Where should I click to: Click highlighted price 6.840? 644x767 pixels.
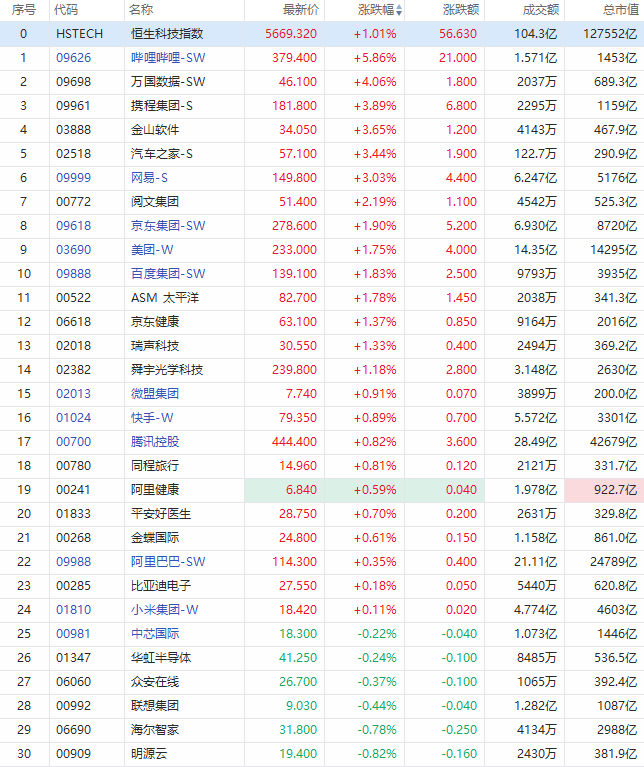coord(301,489)
